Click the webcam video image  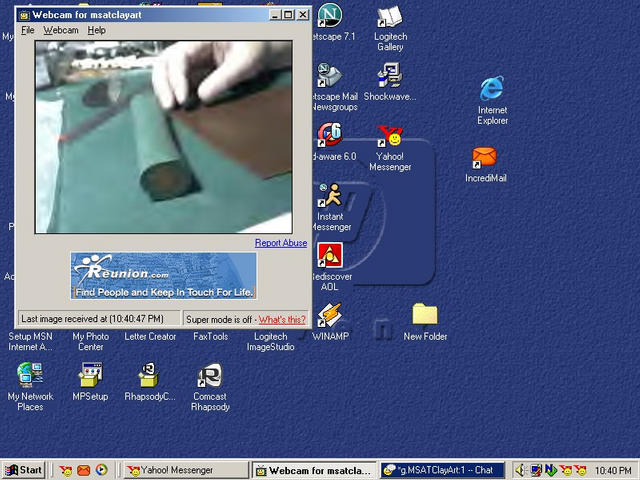point(164,137)
